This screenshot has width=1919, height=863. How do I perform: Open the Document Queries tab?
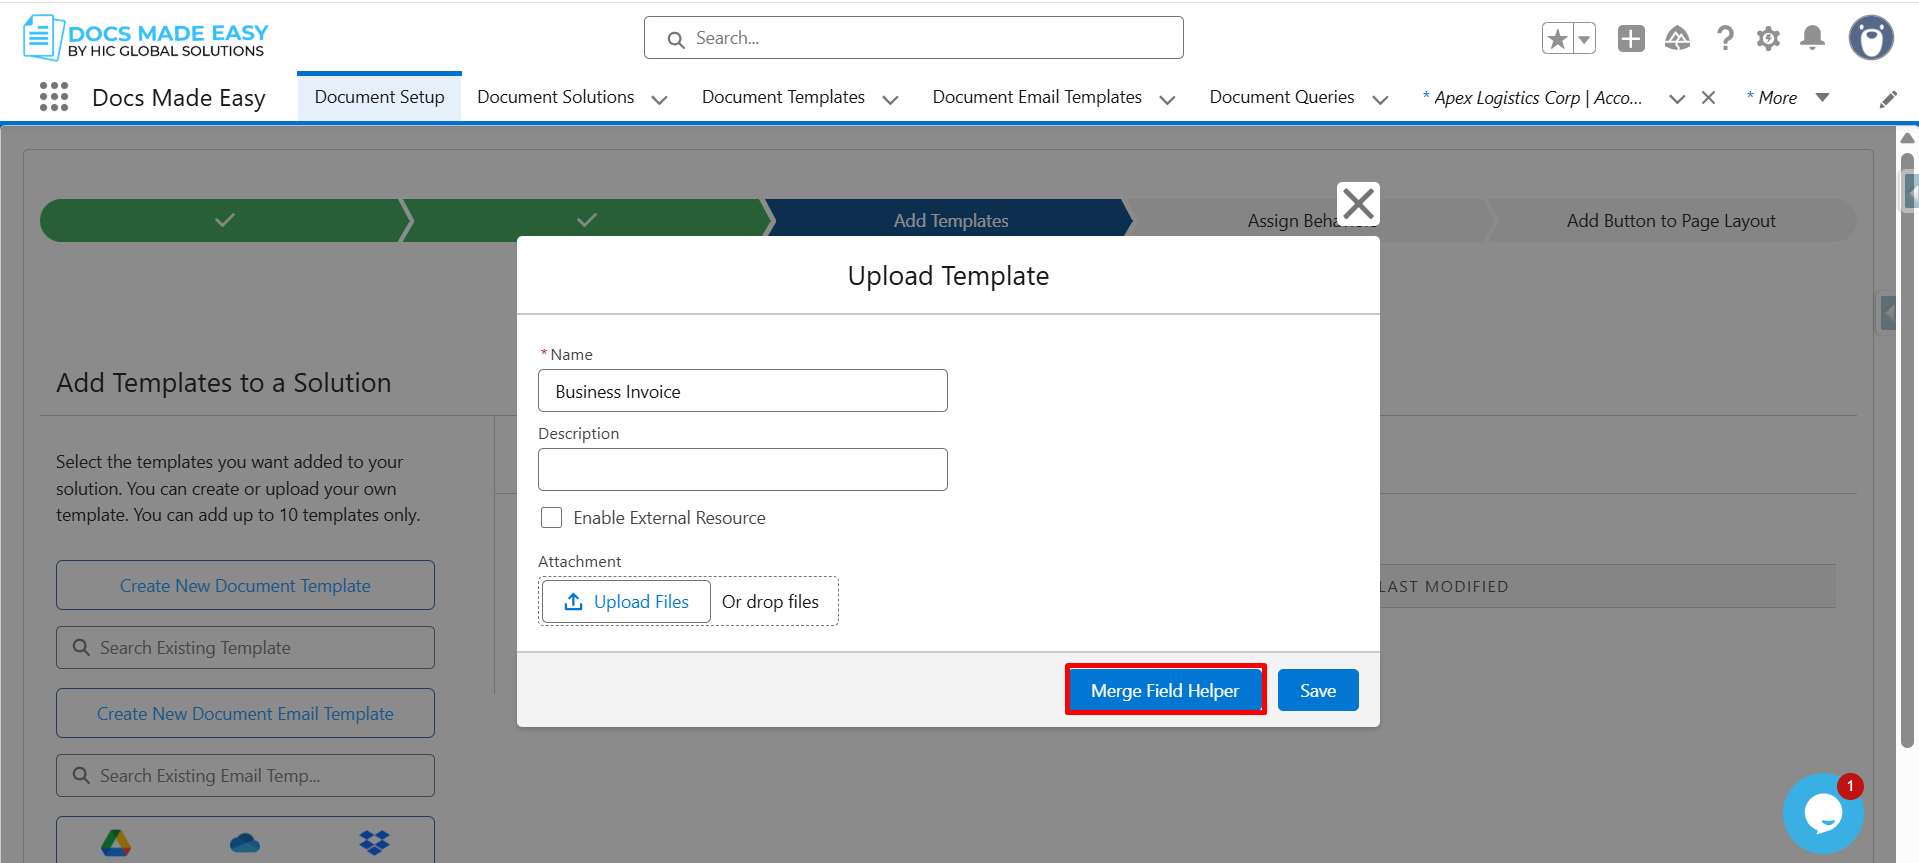click(1281, 97)
